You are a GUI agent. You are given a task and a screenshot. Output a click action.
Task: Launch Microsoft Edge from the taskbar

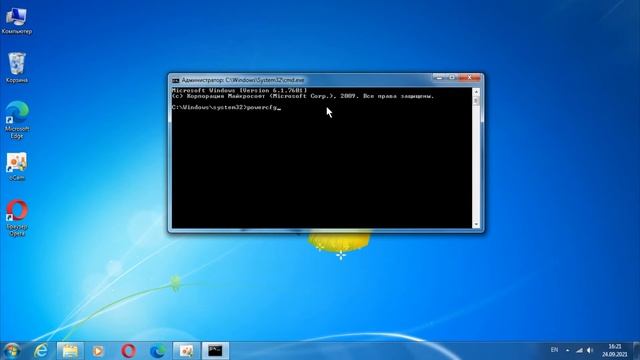pos(158,351)
